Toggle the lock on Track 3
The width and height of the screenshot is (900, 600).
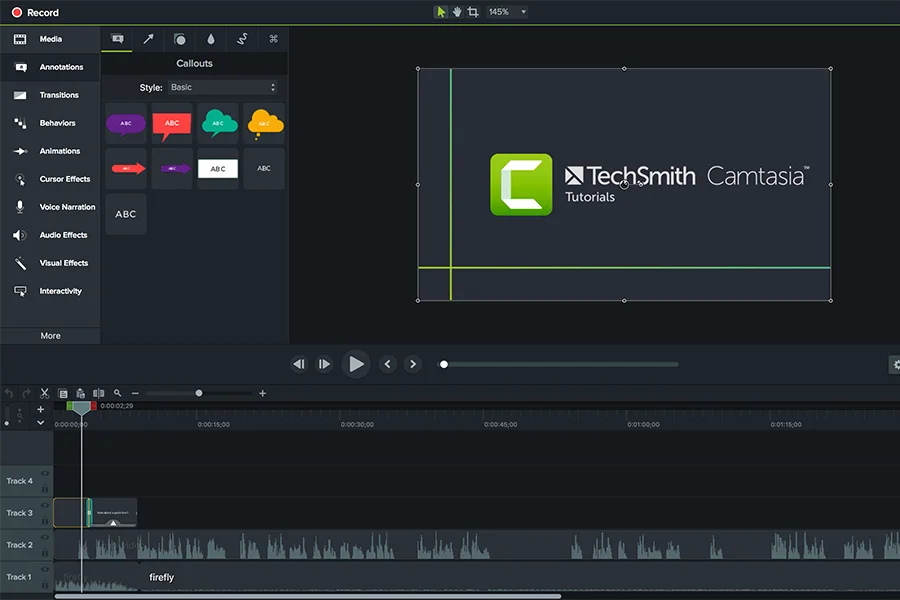pos(44,521)
